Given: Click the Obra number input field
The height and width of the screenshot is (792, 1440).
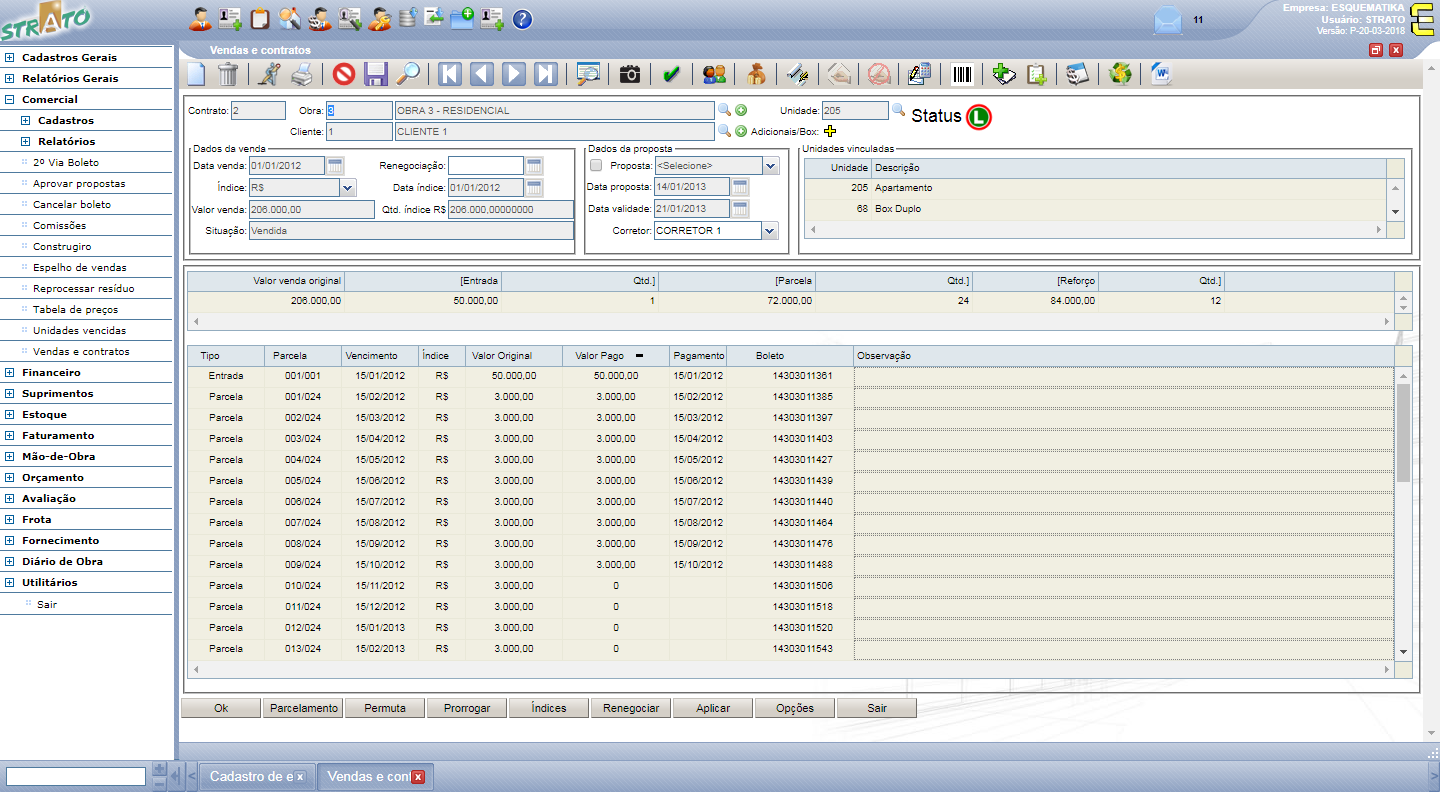Looking at the screenshot, I should click(360, 110).
